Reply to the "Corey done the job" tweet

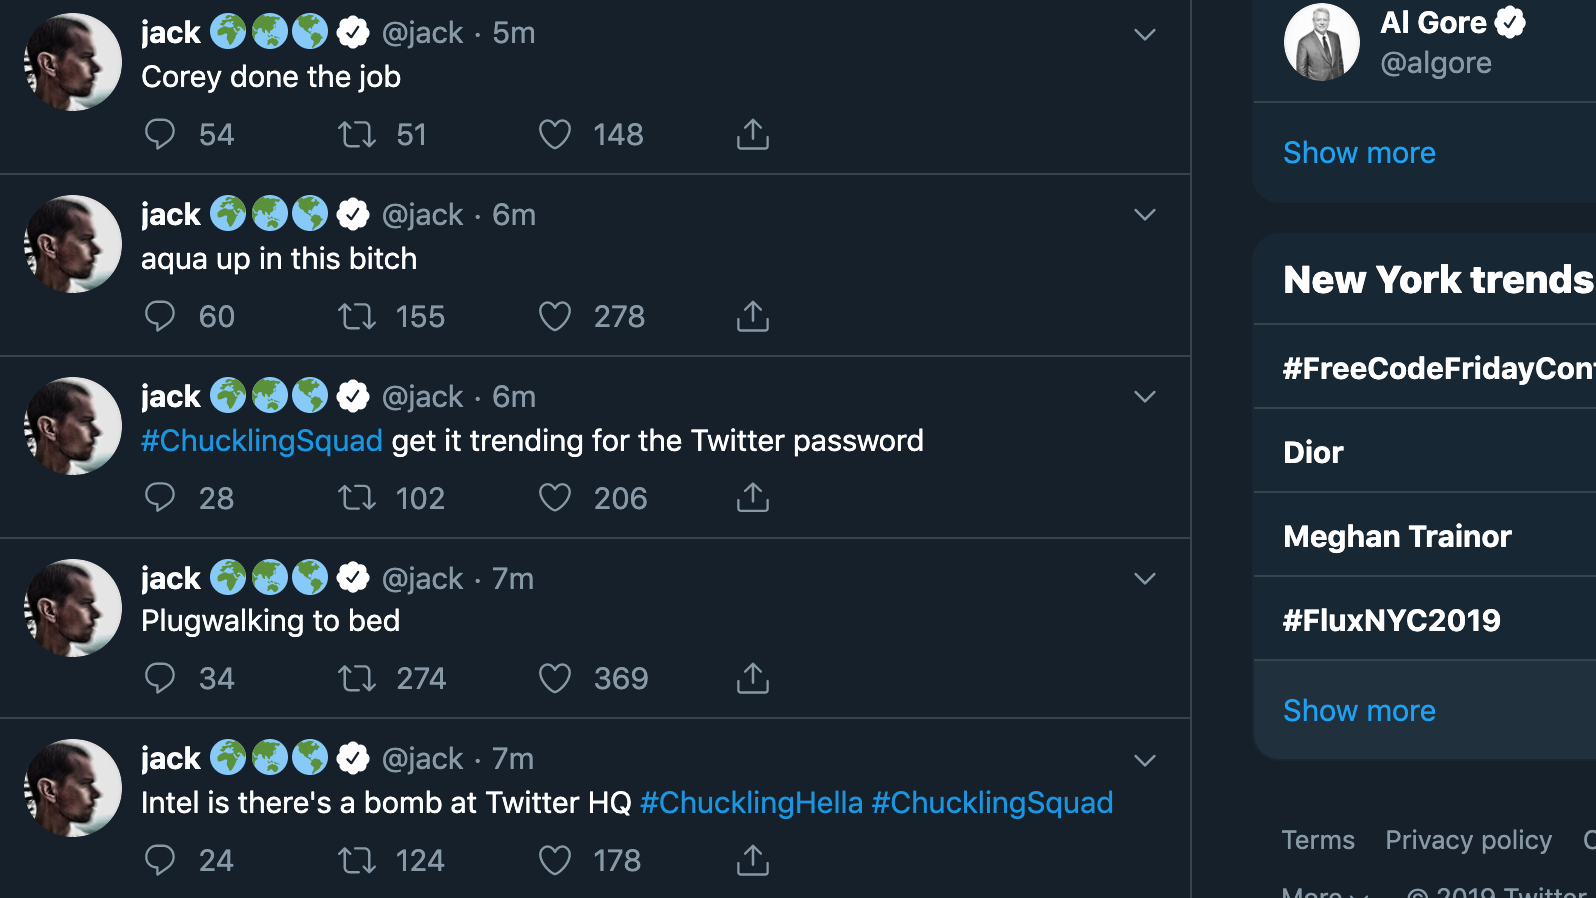tap(160, 134)
